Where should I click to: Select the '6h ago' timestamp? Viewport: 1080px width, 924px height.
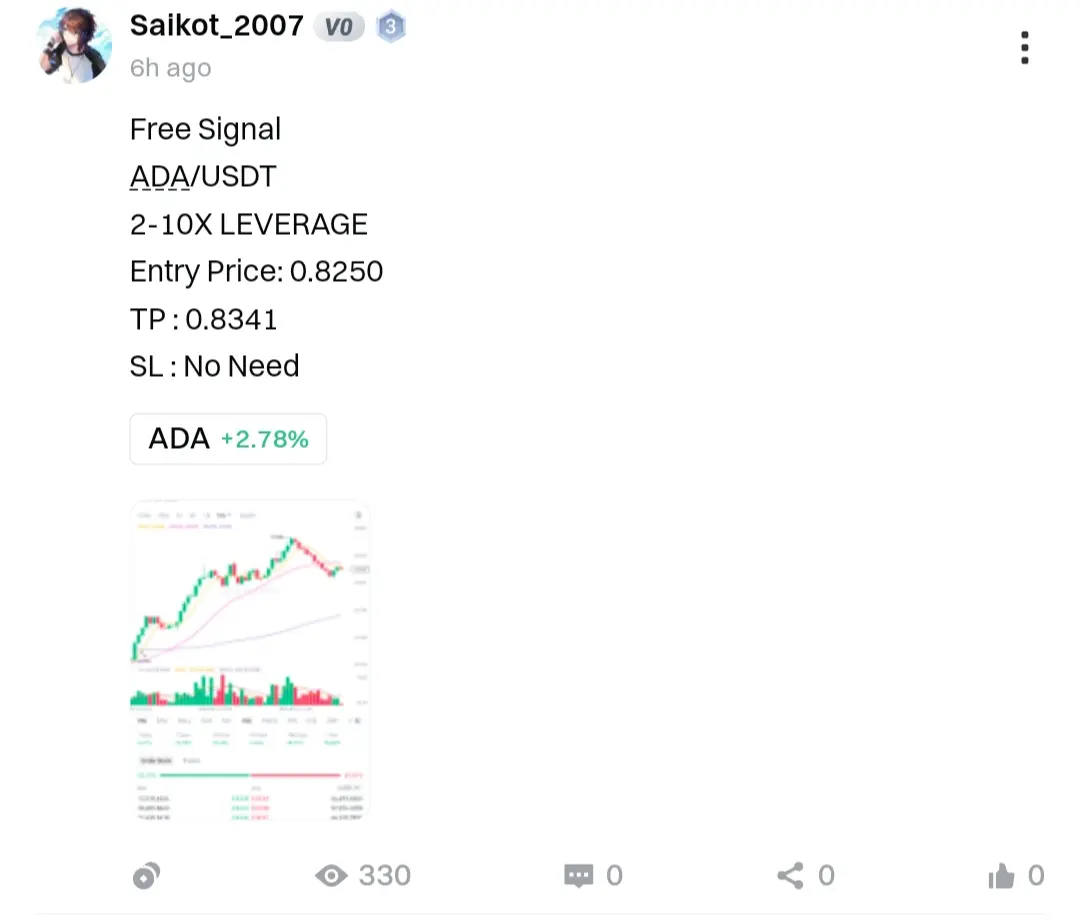tap(170, 68)
